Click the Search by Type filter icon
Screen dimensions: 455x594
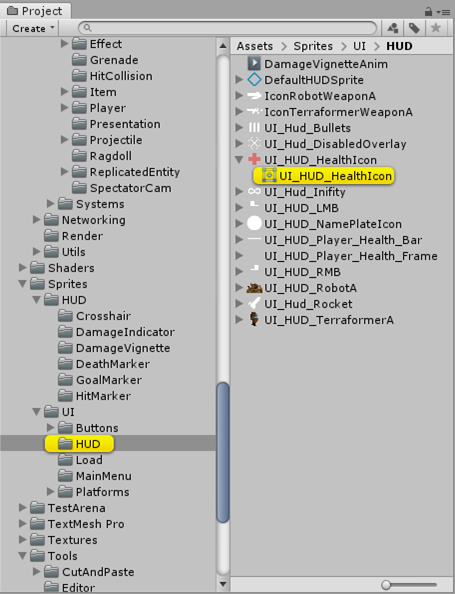(x=393, y=28)
